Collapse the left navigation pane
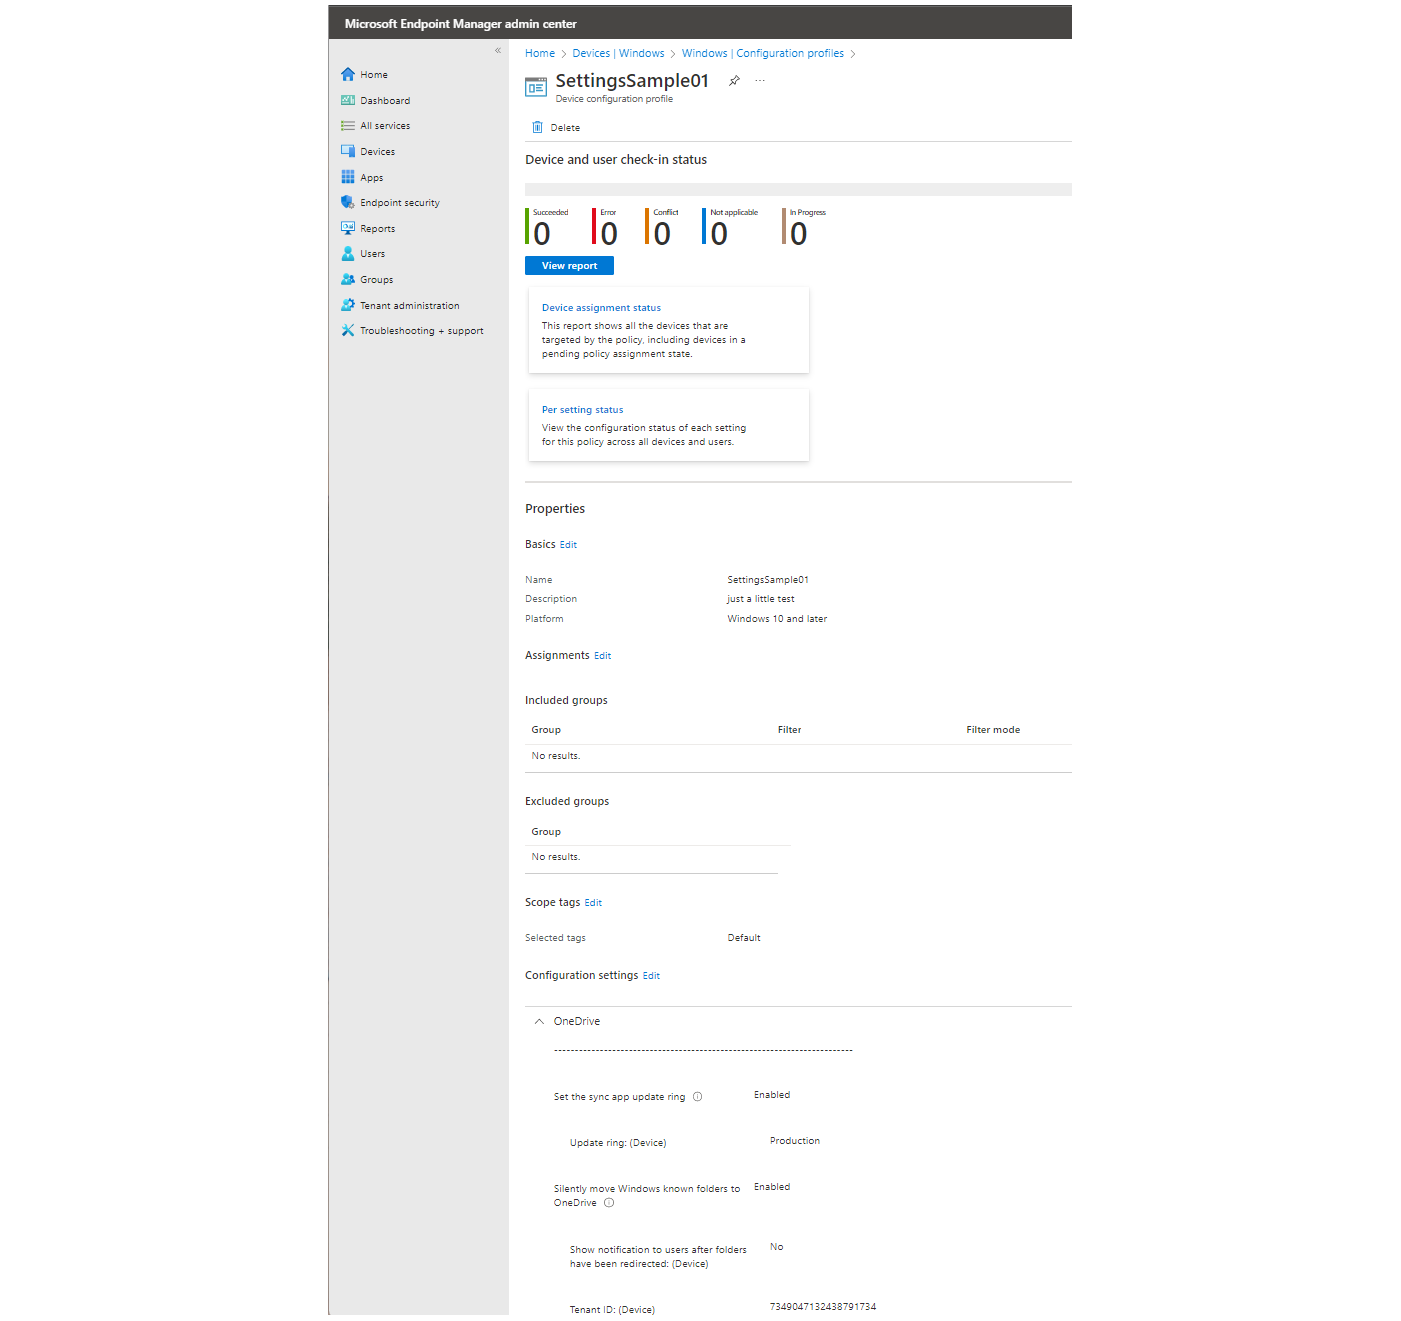The image size is (1401, 1321). coord(497,50)
